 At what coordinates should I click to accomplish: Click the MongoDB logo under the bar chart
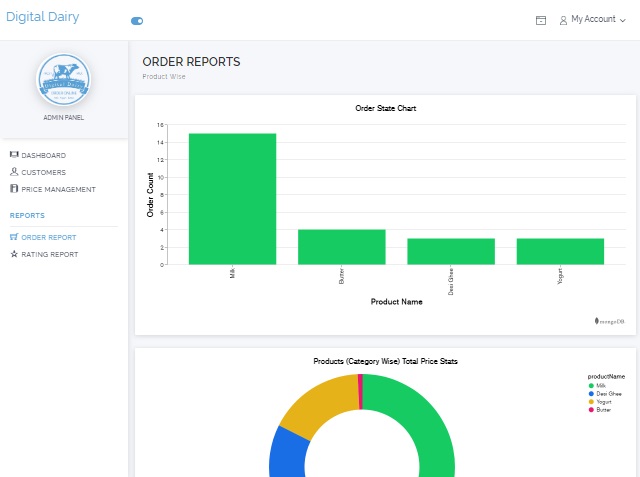[x=609, y=322]
